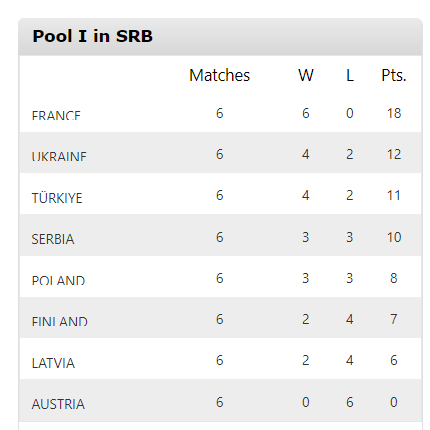This screenshot has height=430, width=430.
Task: Open the TÜRKIYE team row
Action: [220, 194]
